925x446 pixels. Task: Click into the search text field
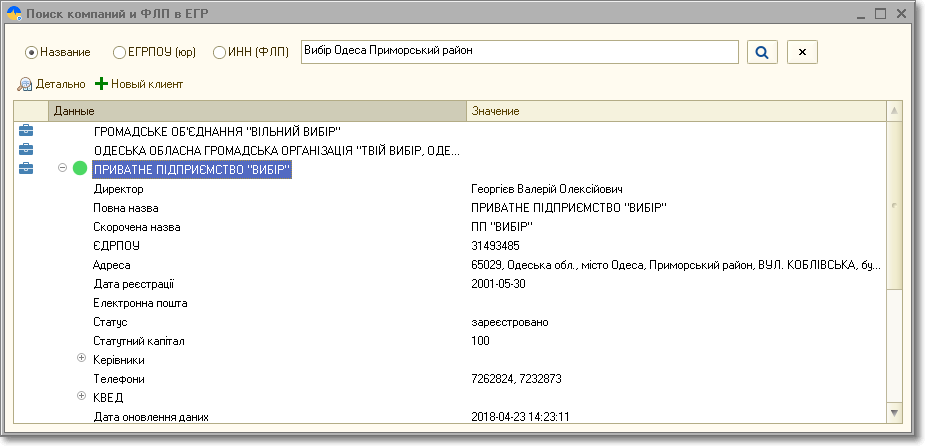point(518,52)
